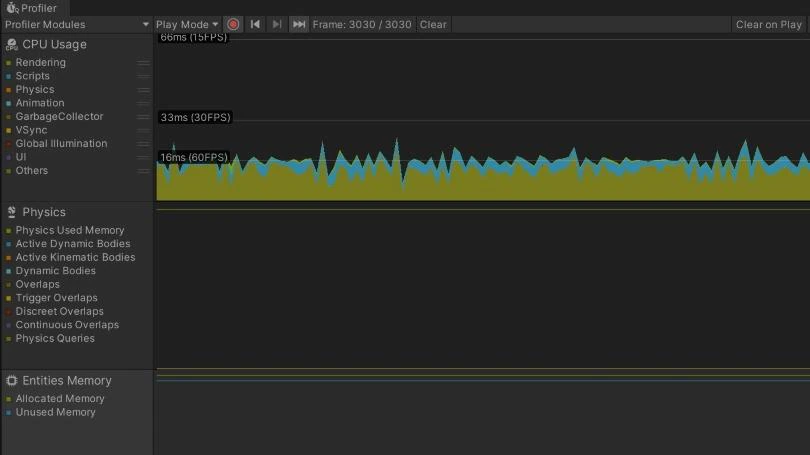This screenshot has height=455, width=810.
Task: Grab the Physics category reorder handle
Action: point(143,90)
